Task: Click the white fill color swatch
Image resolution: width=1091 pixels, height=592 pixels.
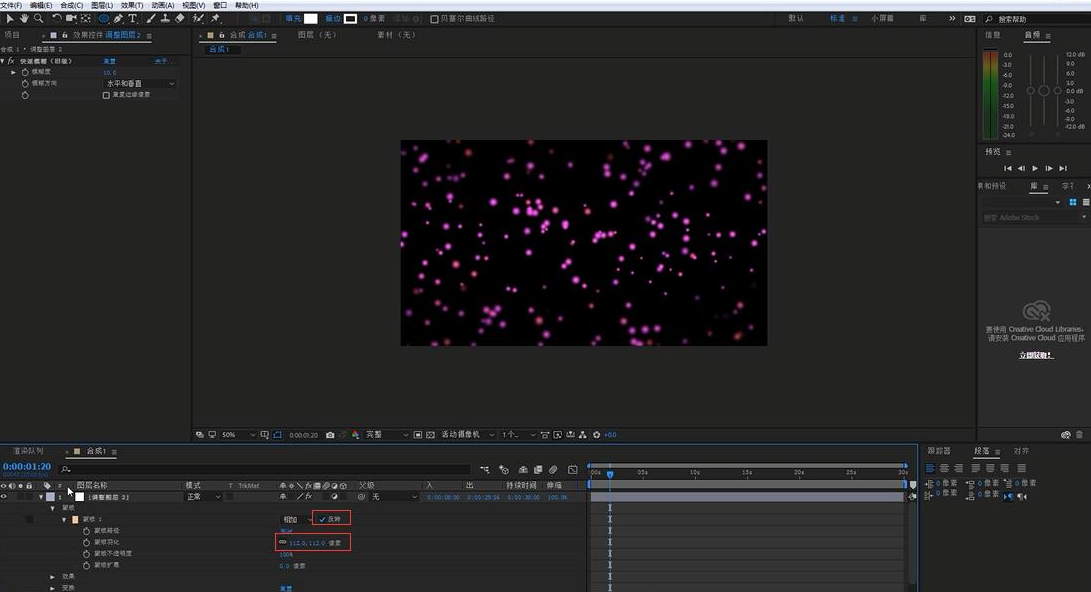Action: point(311,19)
